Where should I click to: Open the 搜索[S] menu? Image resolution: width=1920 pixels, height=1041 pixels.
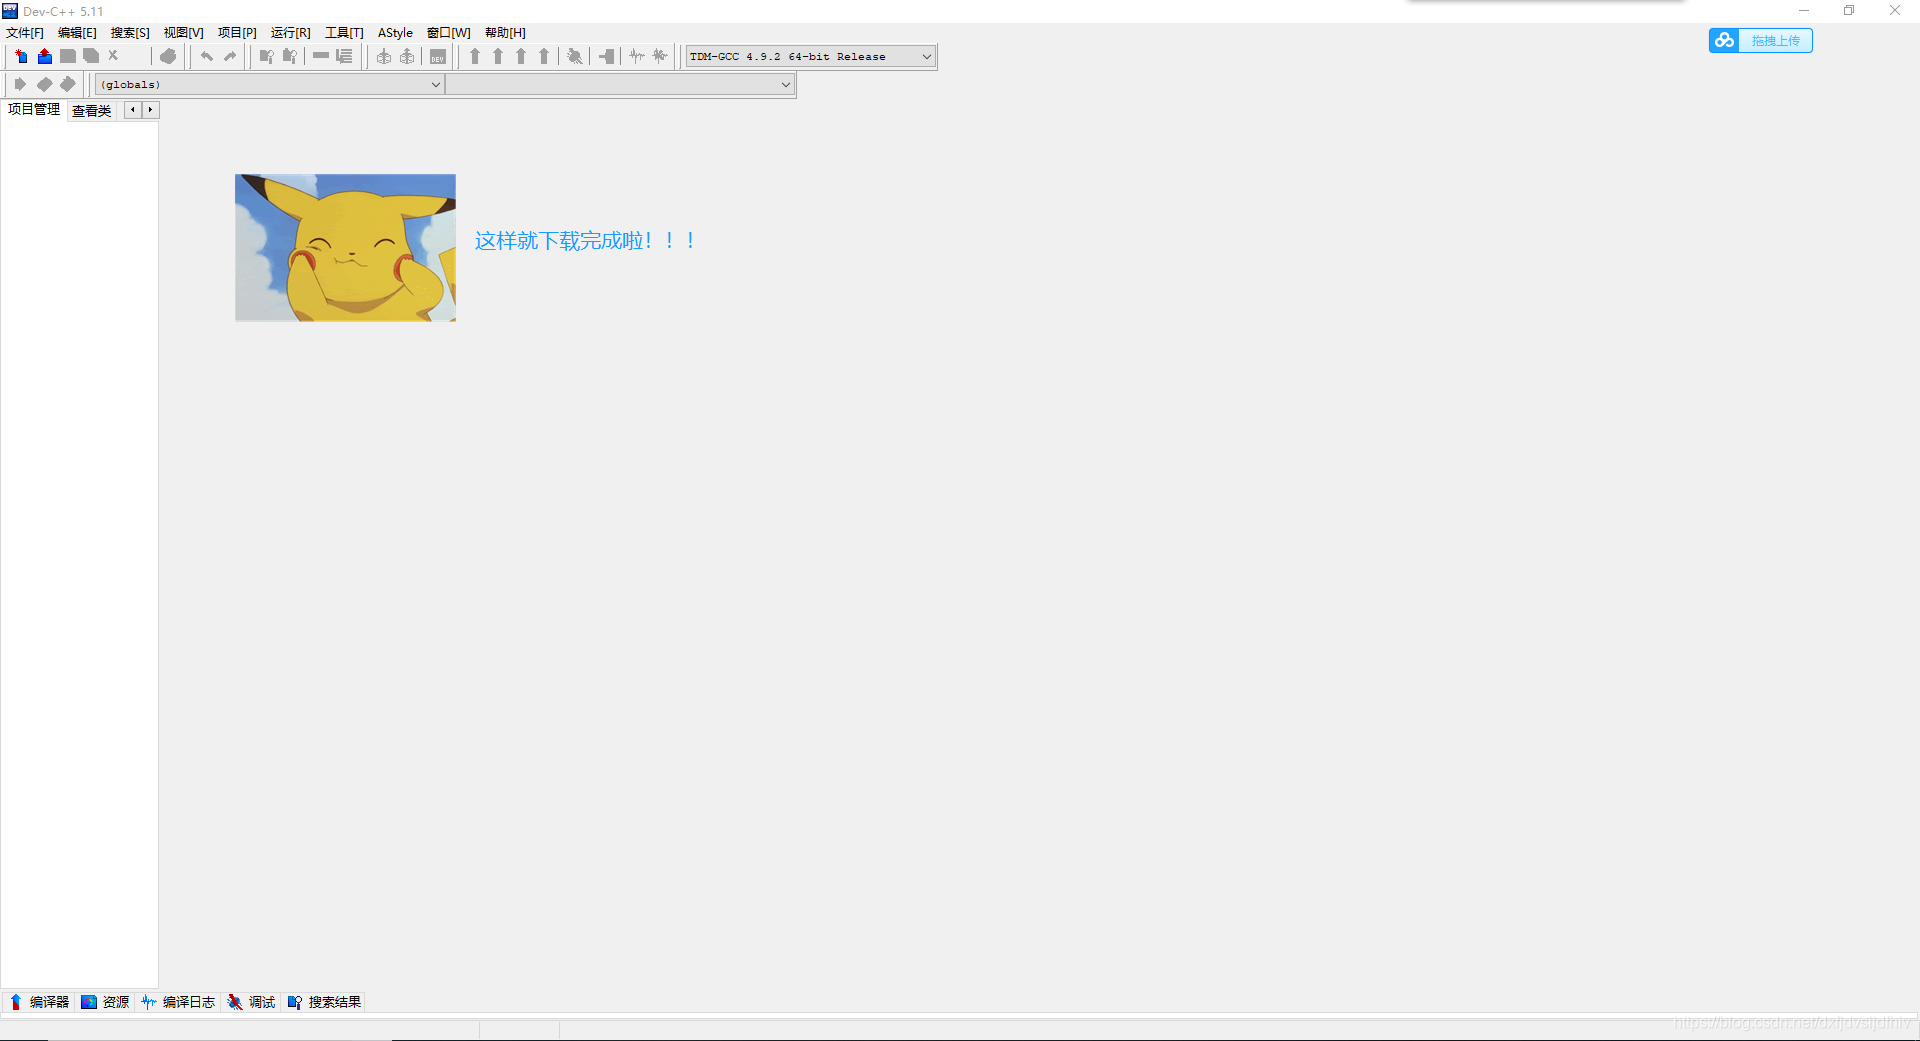point(130,33)
